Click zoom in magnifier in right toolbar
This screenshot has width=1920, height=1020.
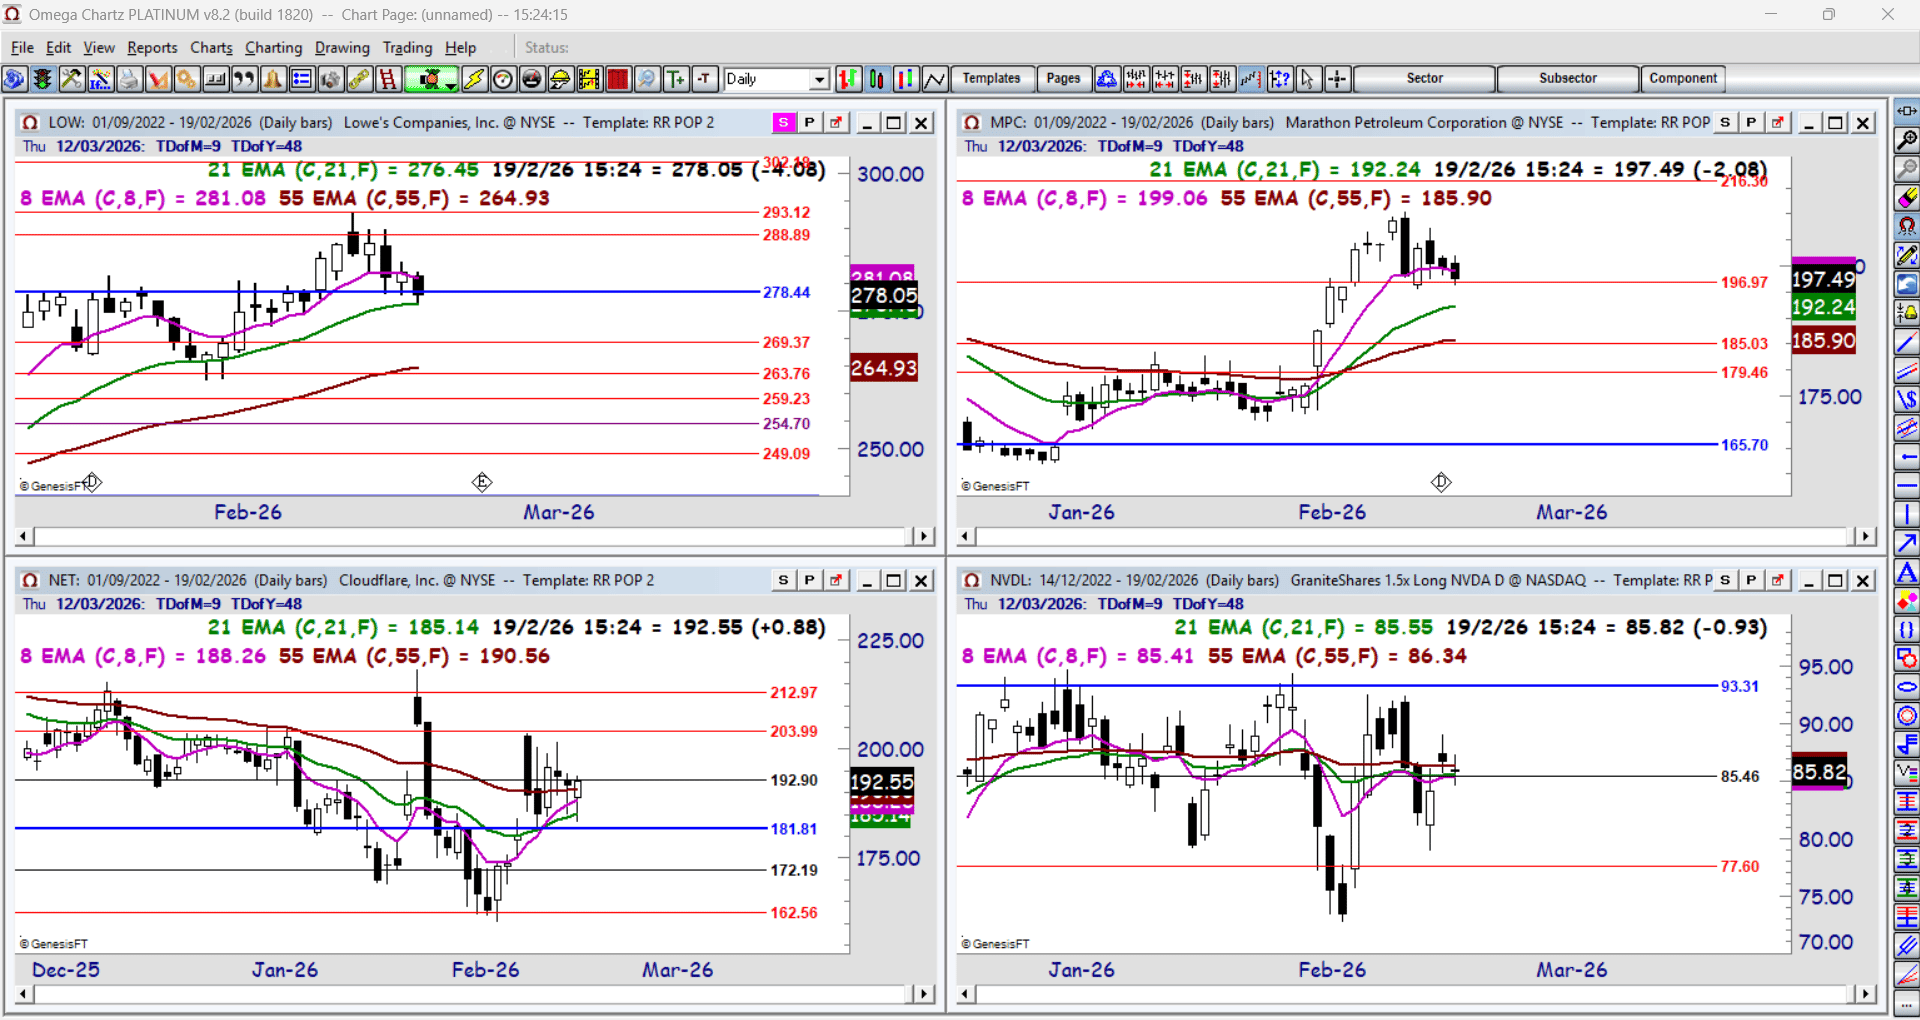[1907, 140]
